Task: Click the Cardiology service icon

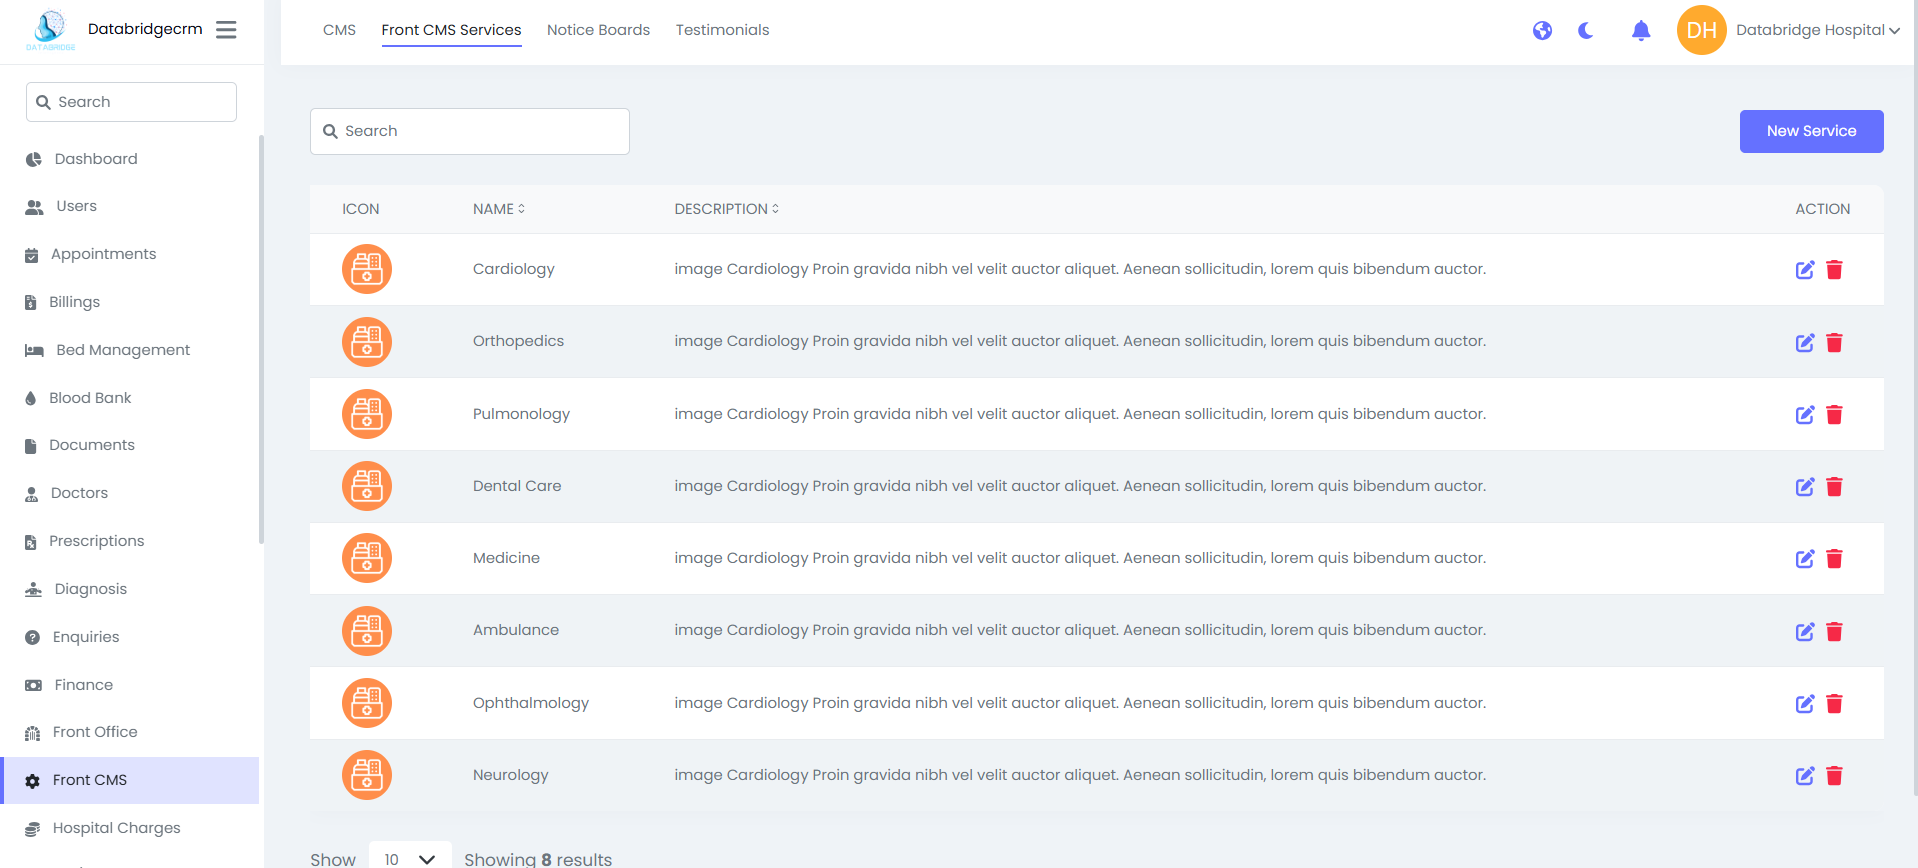Action: [367, 269]
